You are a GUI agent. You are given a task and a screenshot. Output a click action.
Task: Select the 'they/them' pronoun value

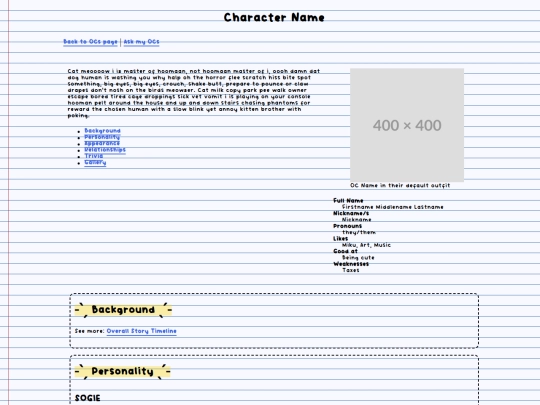coord(359,232)
